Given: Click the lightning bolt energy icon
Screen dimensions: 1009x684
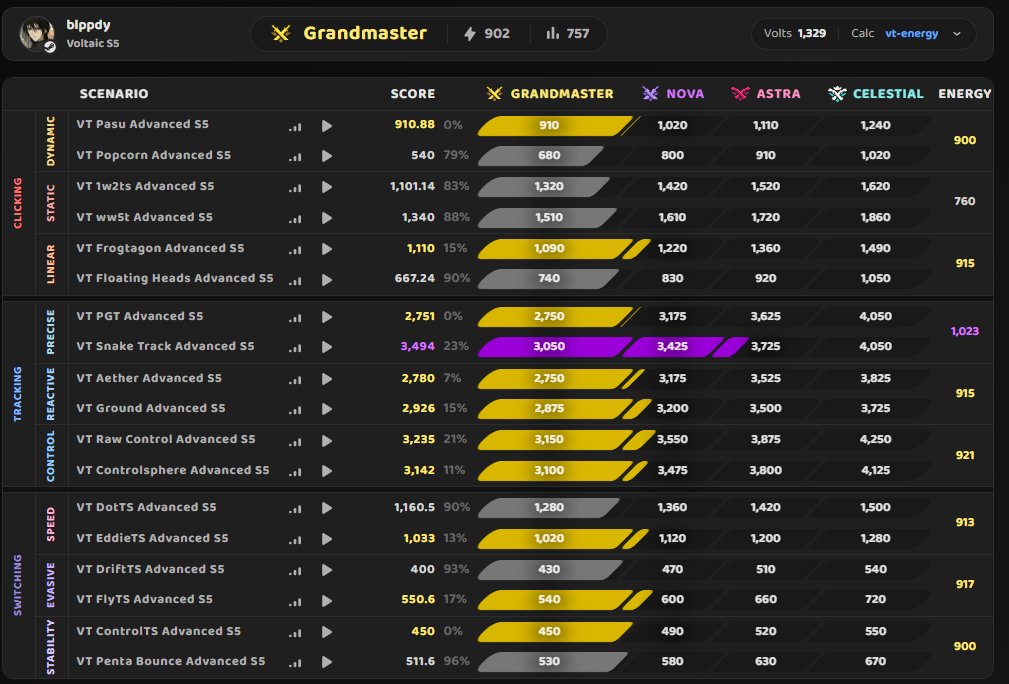Looking at the screenshot, I should tap(470, 33).
